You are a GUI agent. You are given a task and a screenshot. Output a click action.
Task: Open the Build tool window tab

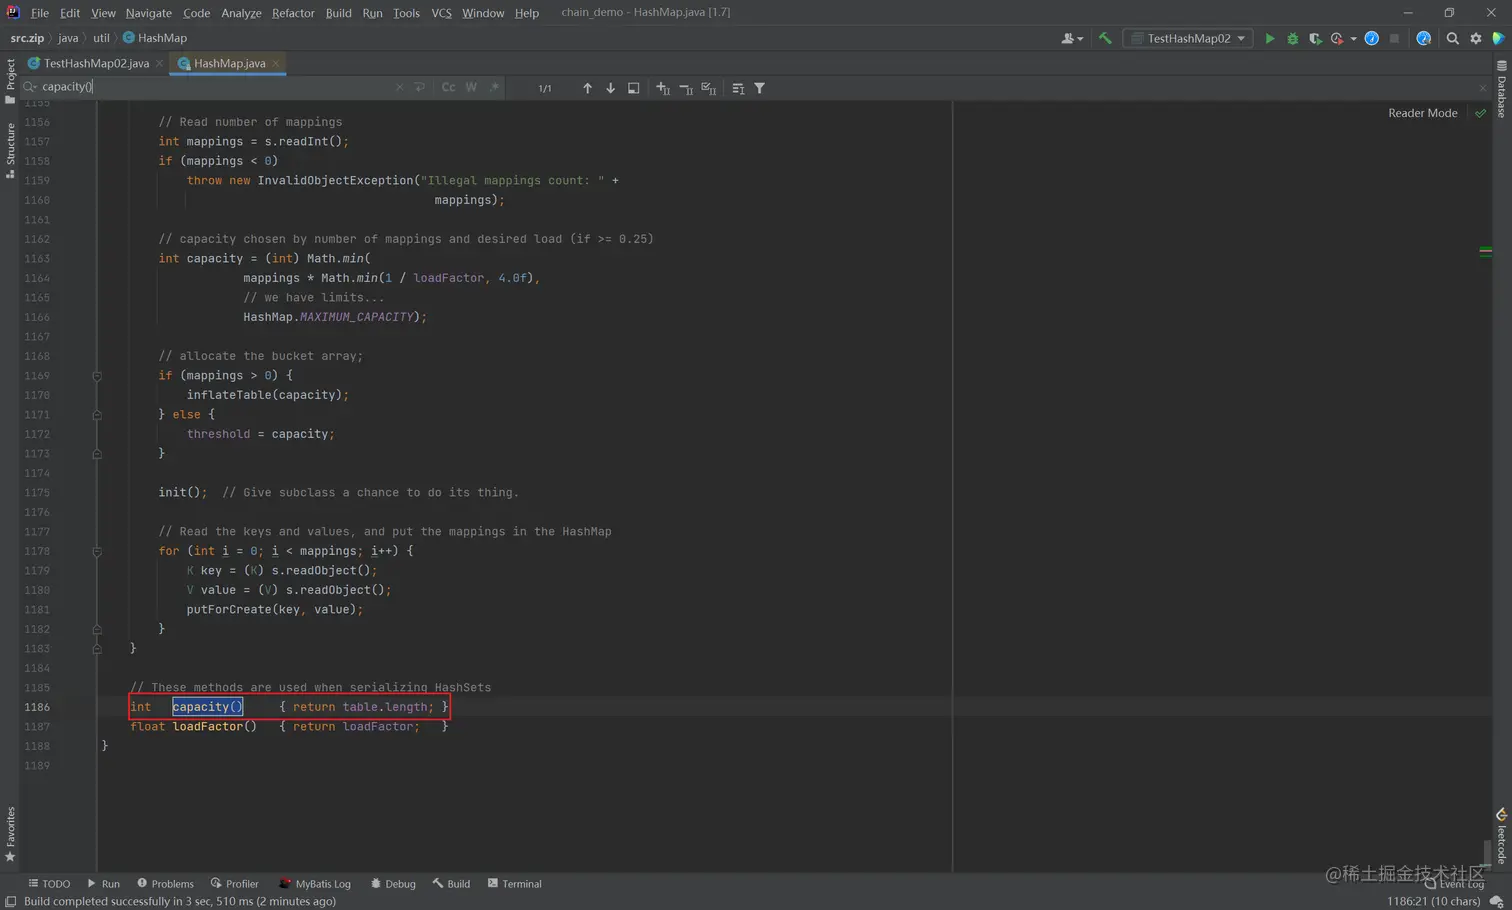(451, 884)
